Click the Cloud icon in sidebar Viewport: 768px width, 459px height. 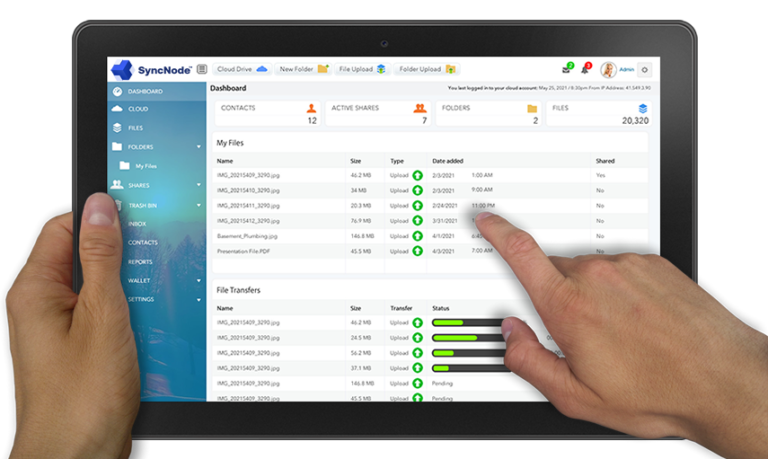tap(117, 109)
